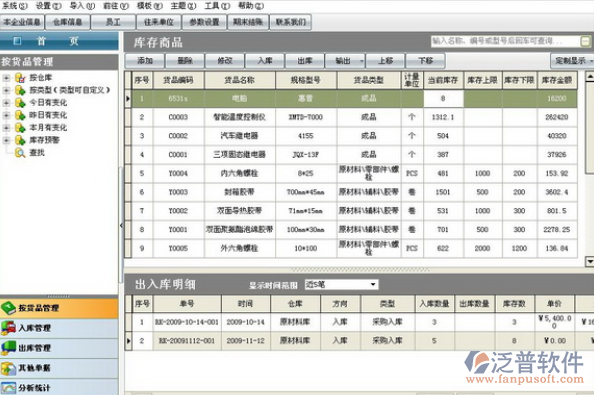Open 入库管理 truck icon panel
Screen dimensions: 594x395
[x=8, y=328]
